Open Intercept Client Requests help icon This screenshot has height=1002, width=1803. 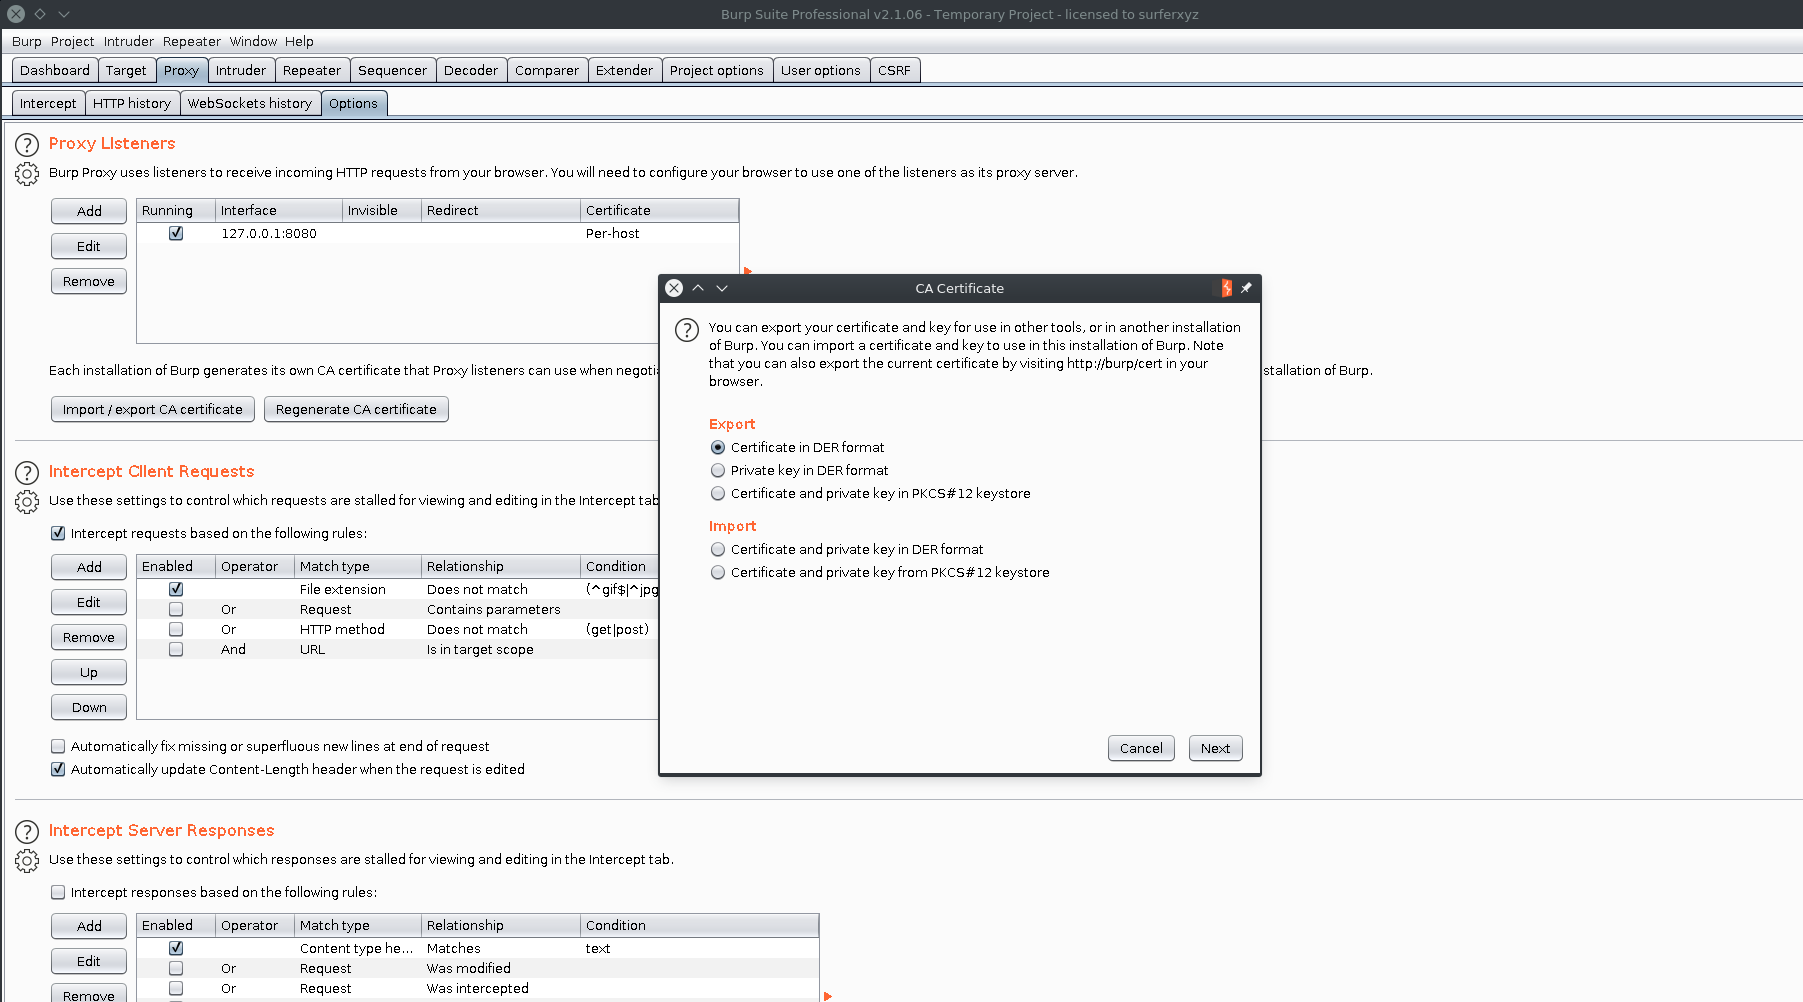(x=27, y=473)
